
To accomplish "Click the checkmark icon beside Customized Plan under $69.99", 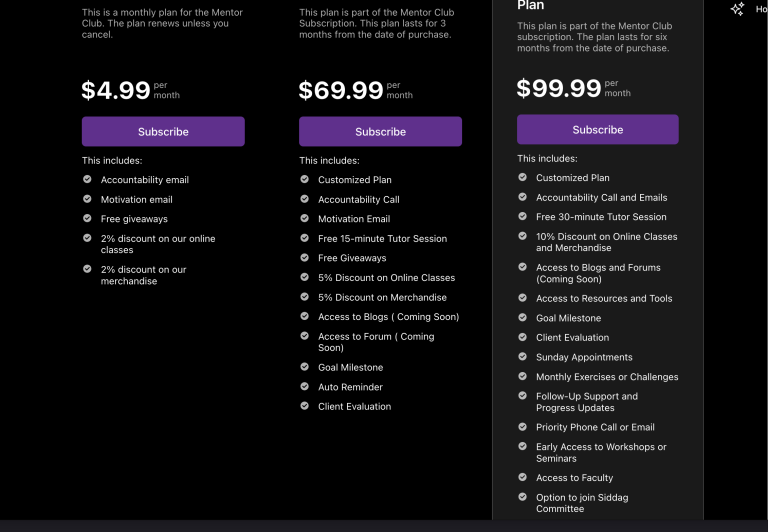I will pyautogui.click(x=305, y=180).
